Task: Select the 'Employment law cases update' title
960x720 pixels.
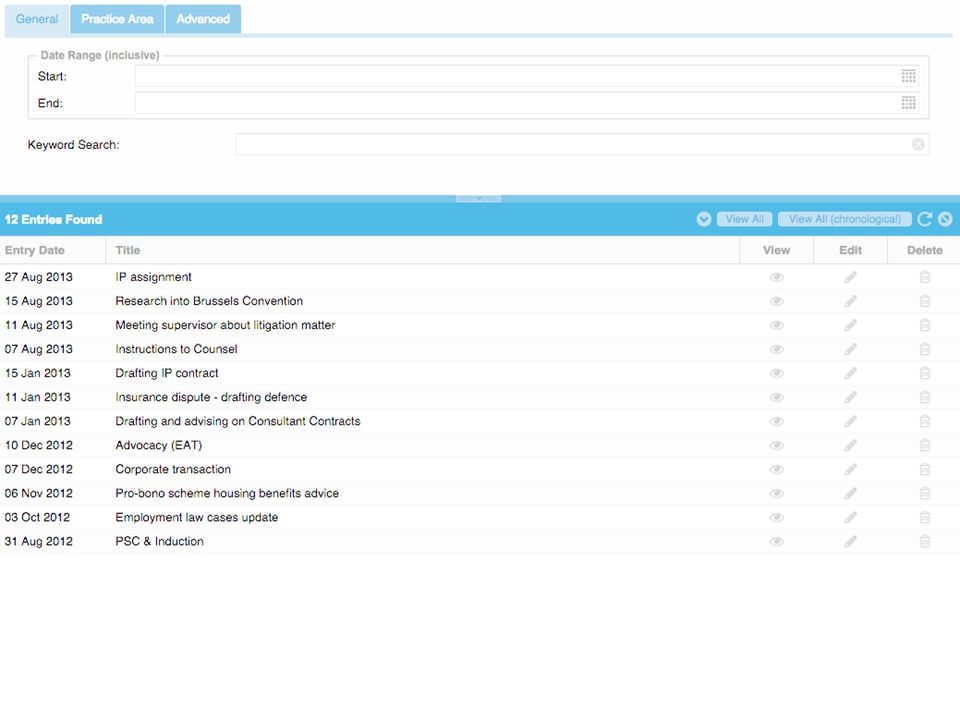Action: tap(197, 517)
